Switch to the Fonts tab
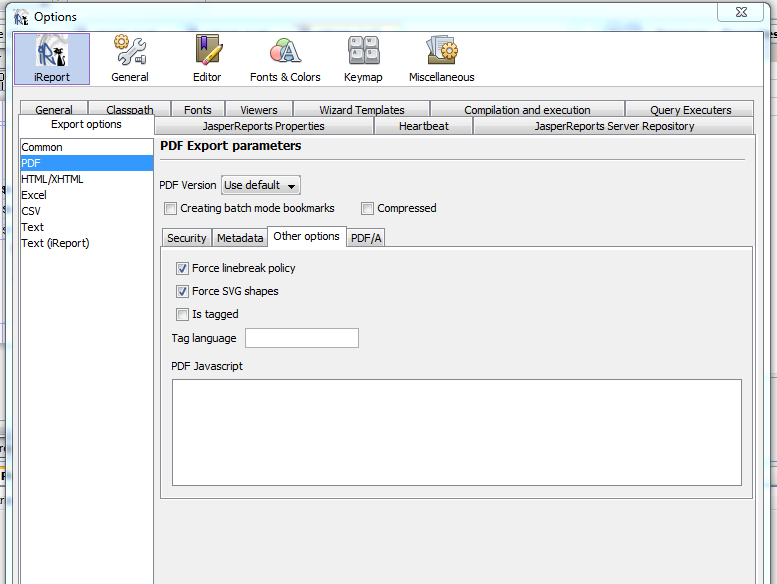This screenshot has width=777, height=584. point(198,109)
